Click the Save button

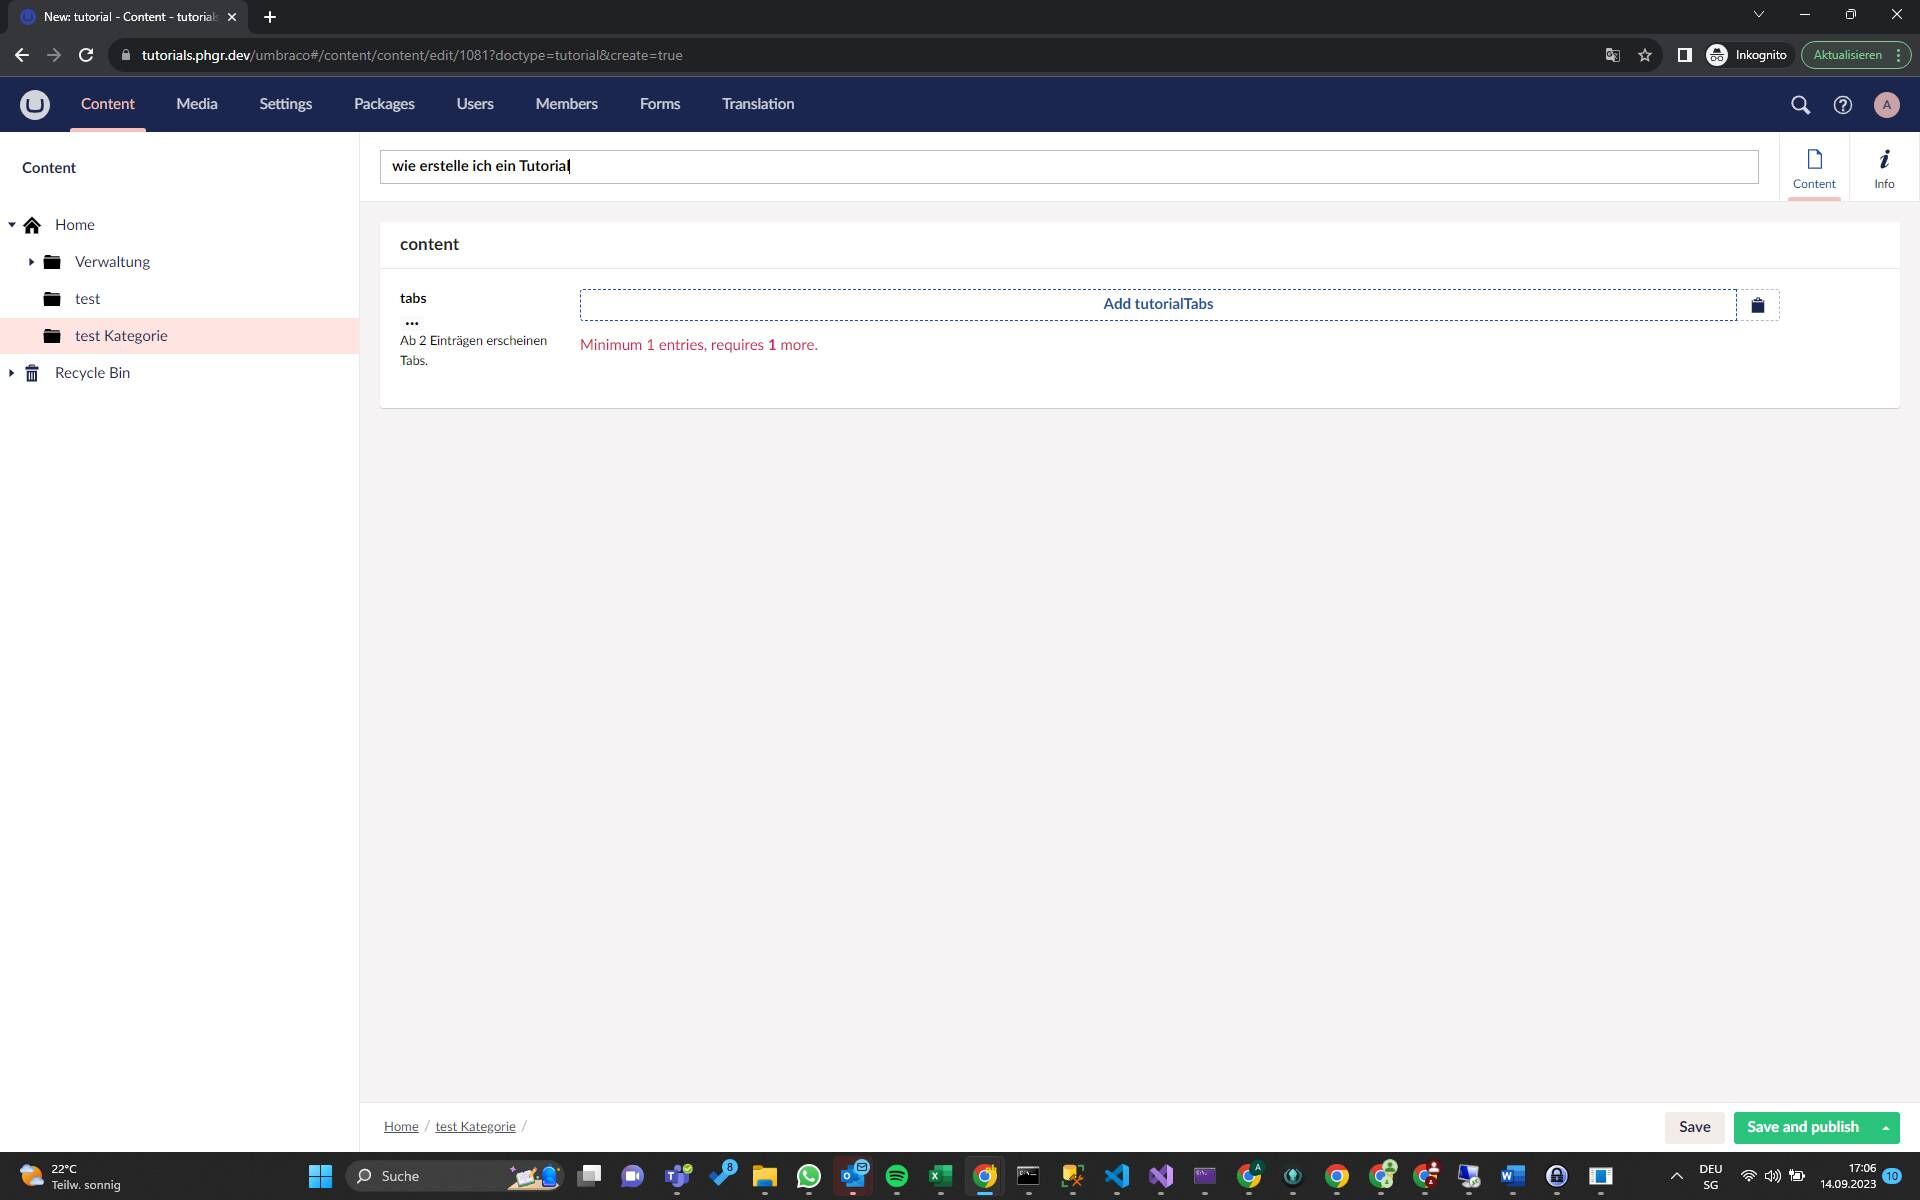click(1694, 1127)
